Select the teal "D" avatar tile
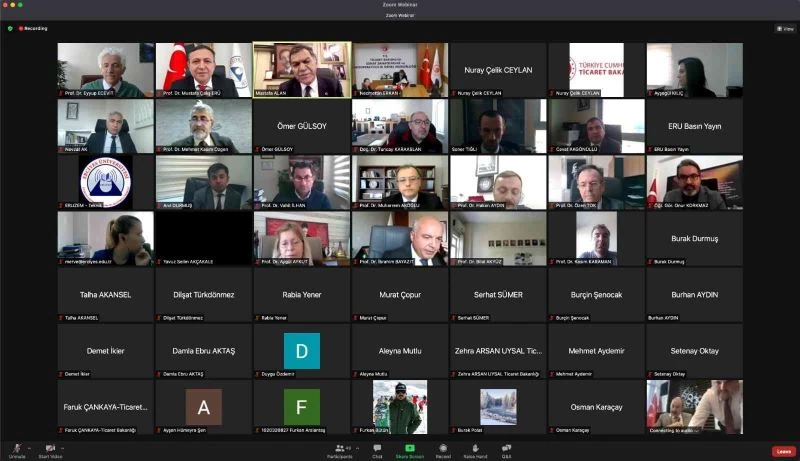This screenshot has width=800, height=461. point(301,351)
